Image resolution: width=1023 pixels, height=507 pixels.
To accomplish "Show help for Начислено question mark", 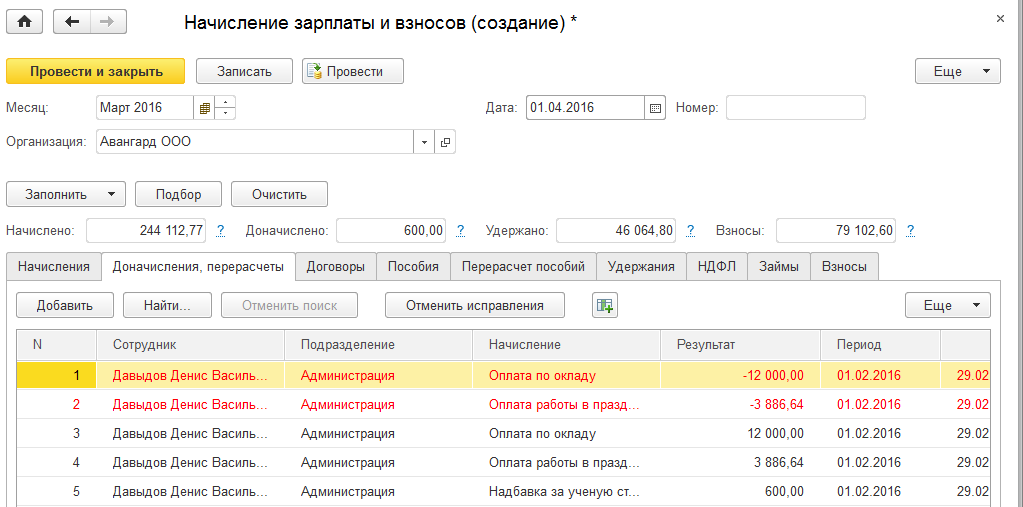I will point(221,230).
